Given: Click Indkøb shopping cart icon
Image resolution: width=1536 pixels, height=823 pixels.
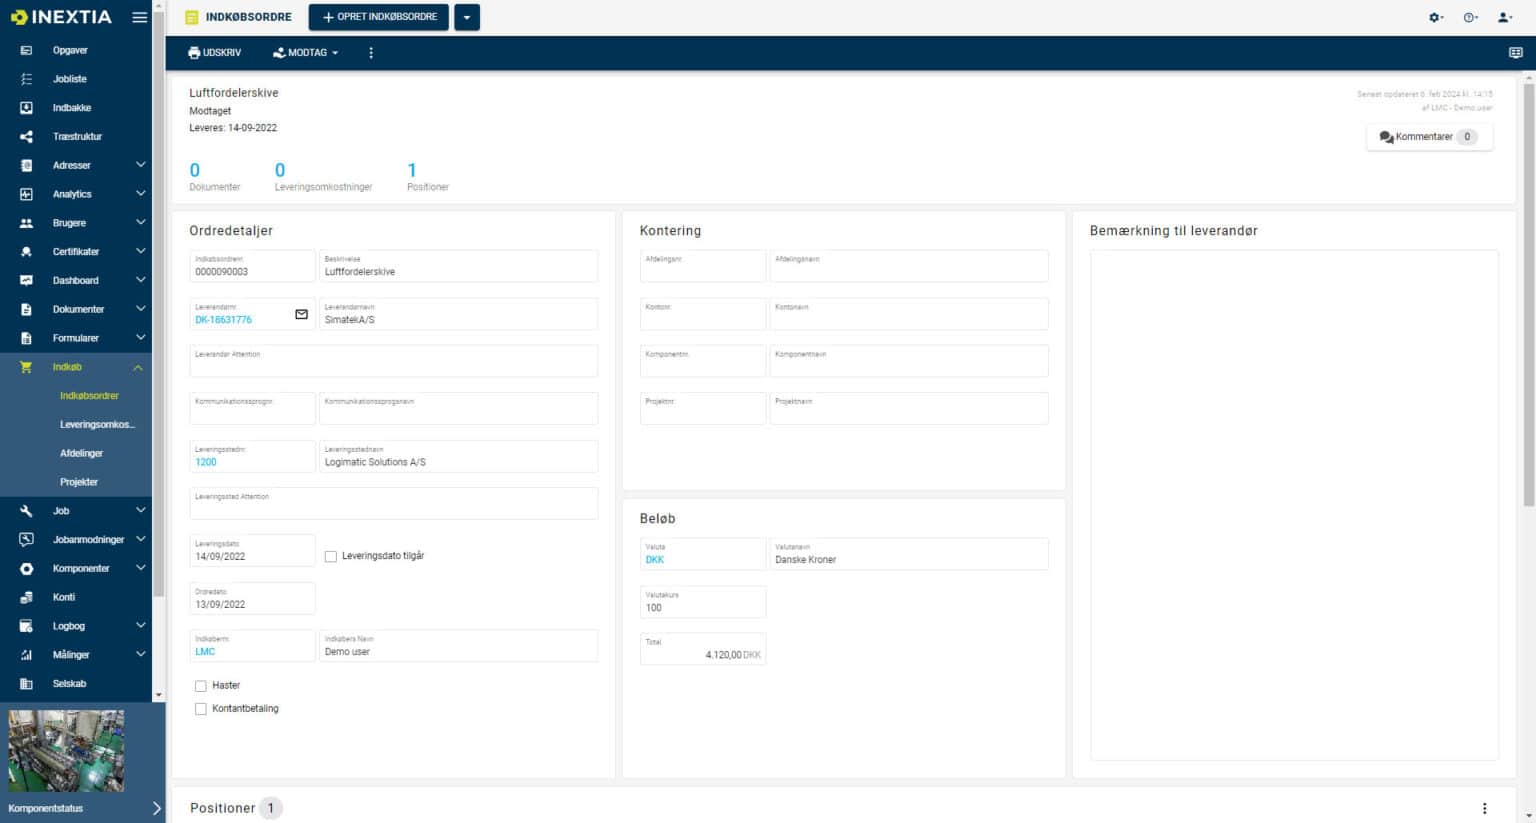Looking at the screenshot, I should click(x=26, y=367).
